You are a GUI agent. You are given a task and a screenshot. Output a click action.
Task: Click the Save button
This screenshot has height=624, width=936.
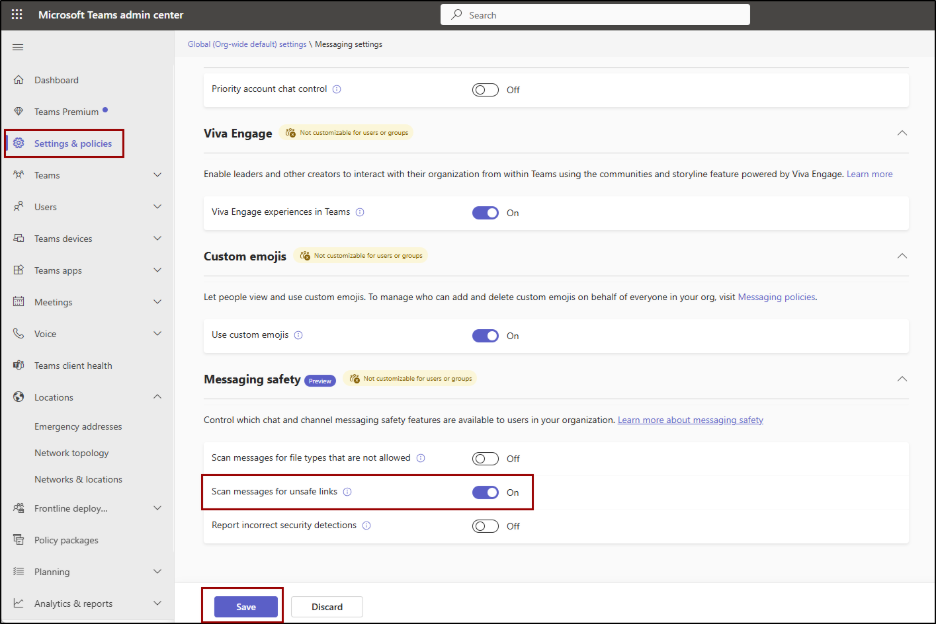tap(246, 607)
